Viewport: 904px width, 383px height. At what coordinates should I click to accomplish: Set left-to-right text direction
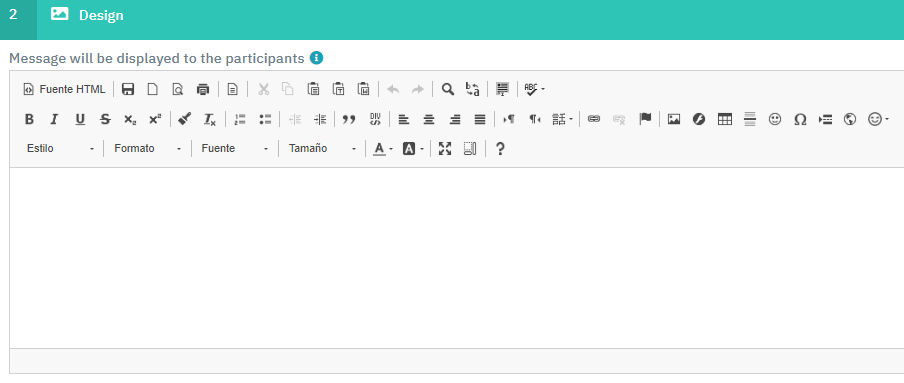[509, 119]
